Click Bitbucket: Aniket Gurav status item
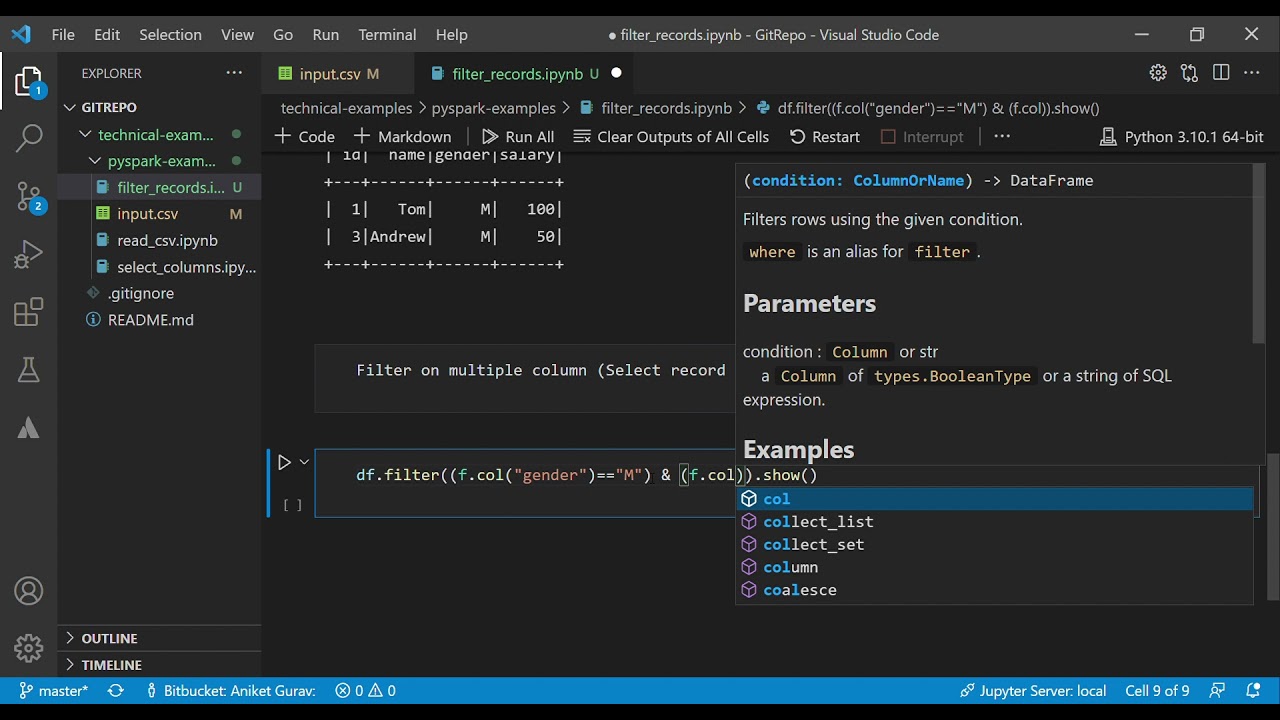Viewport: 1280px width, 720px height. (x=231, y=690)
